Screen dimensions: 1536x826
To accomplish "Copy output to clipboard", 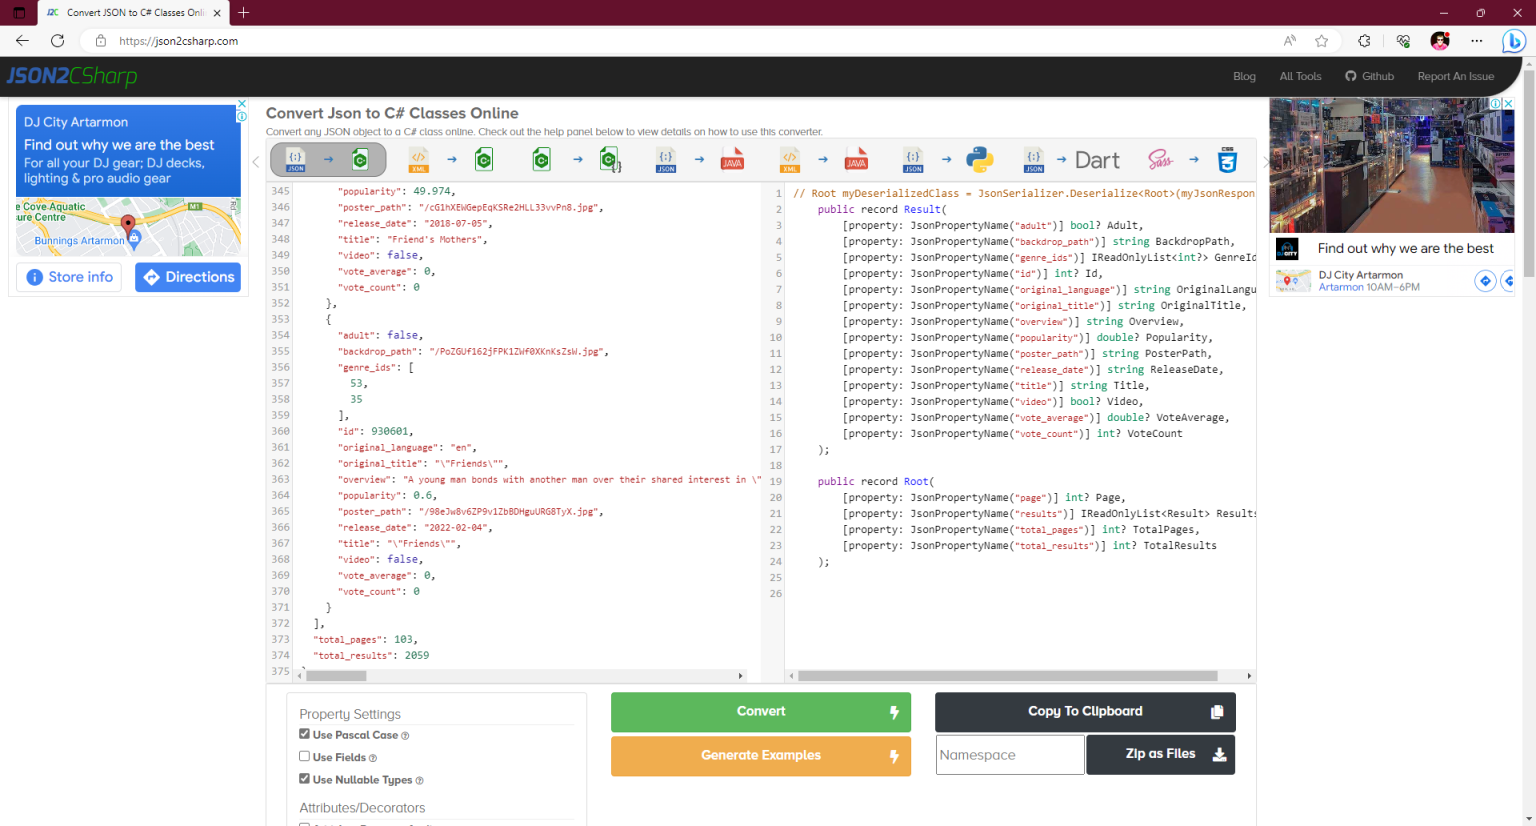I will (x=1085, y=711).
